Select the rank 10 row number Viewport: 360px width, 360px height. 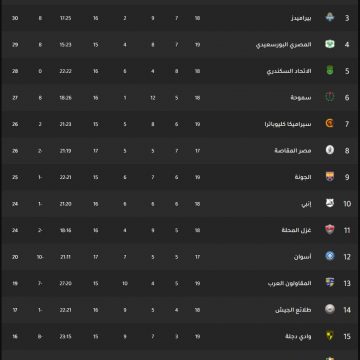coord(347,204)
